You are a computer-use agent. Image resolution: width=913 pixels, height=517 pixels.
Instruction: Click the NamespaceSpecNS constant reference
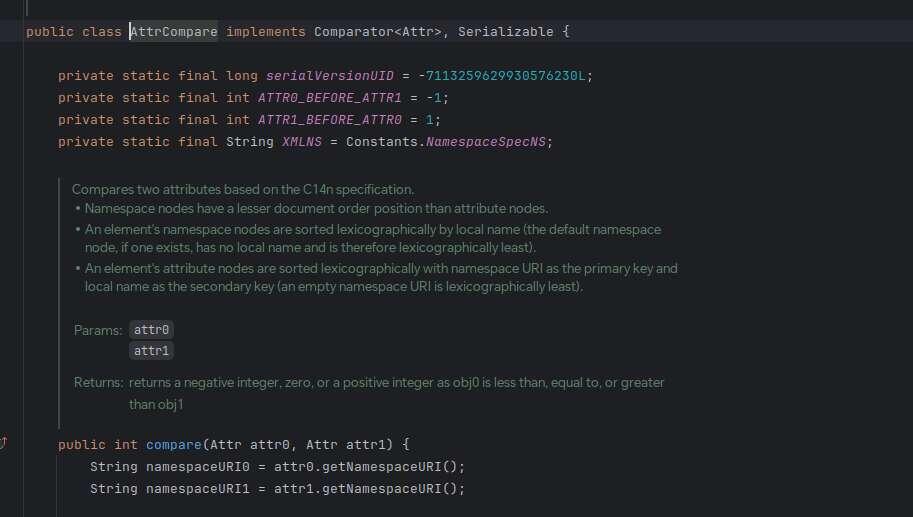coord(484,142)
